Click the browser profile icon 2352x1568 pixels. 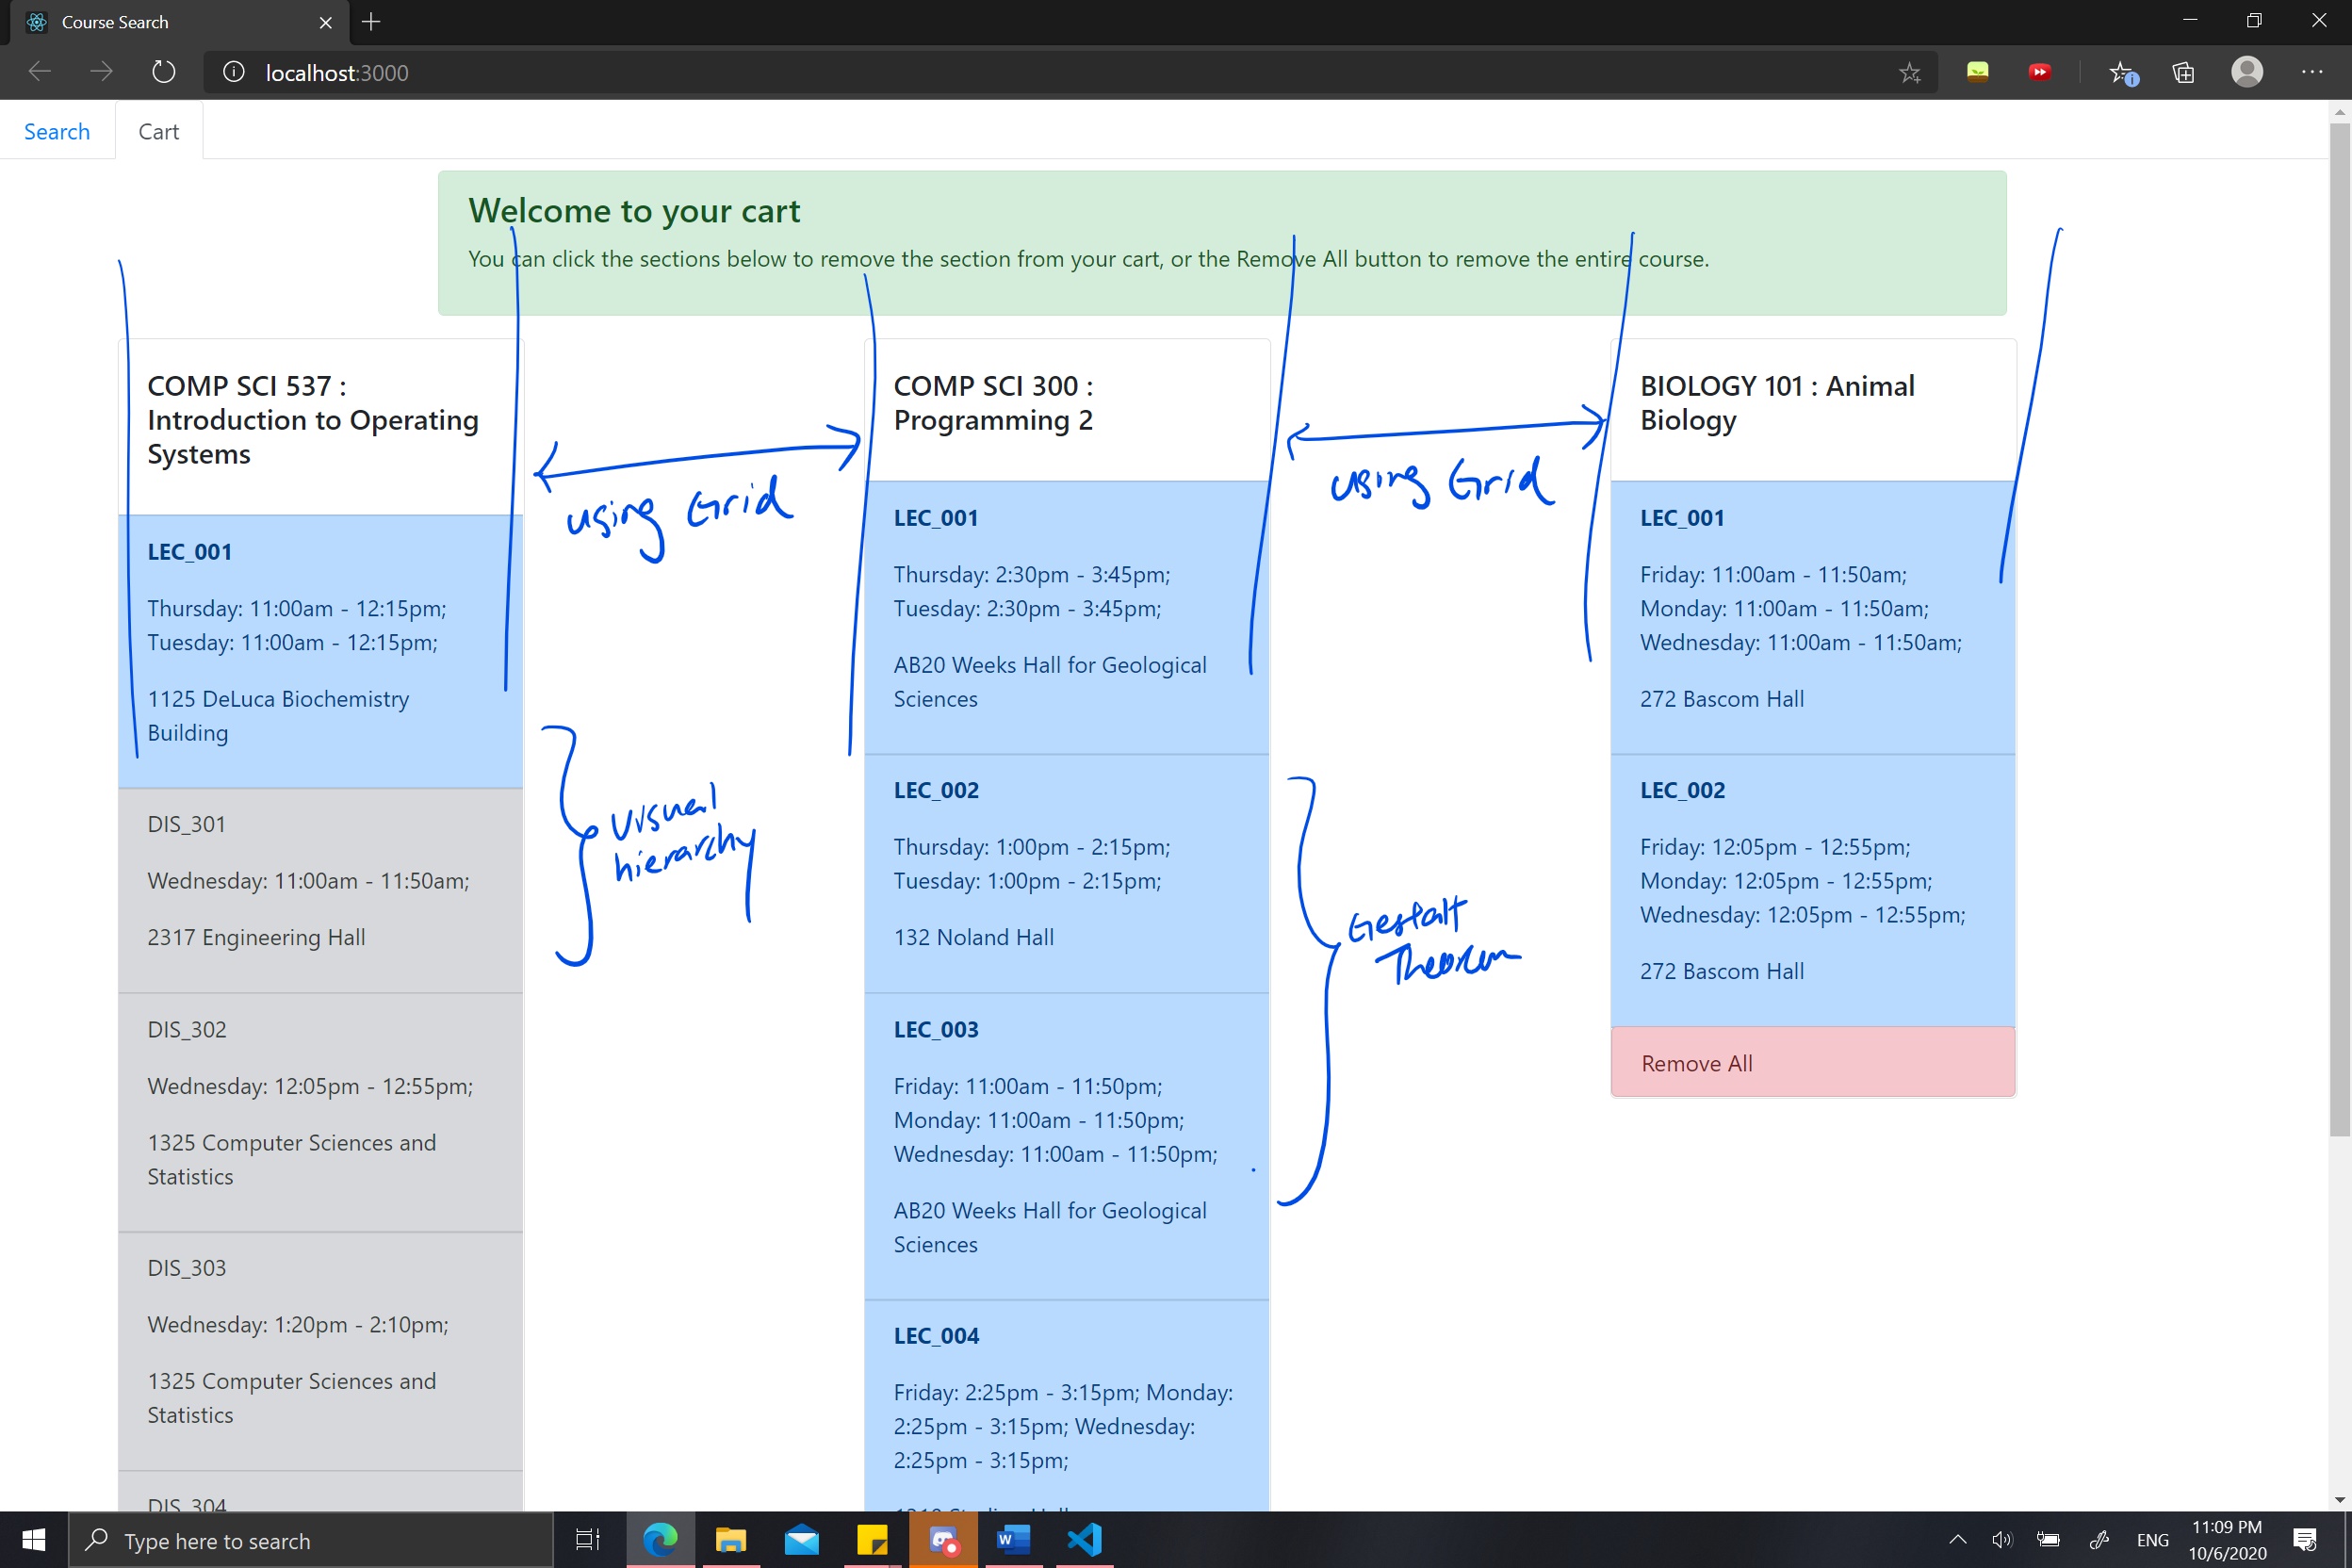pos(2247,72)
